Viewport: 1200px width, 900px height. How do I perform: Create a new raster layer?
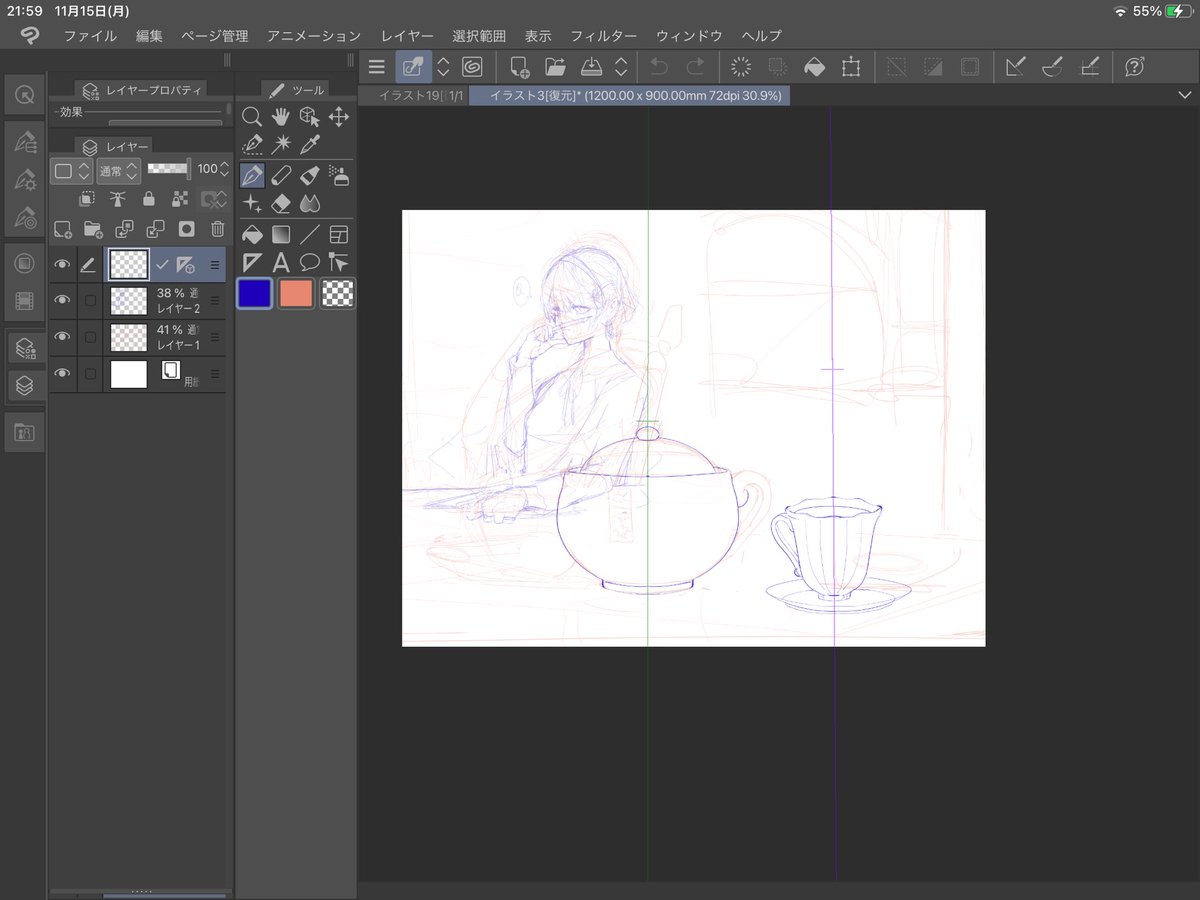[62, 229]
